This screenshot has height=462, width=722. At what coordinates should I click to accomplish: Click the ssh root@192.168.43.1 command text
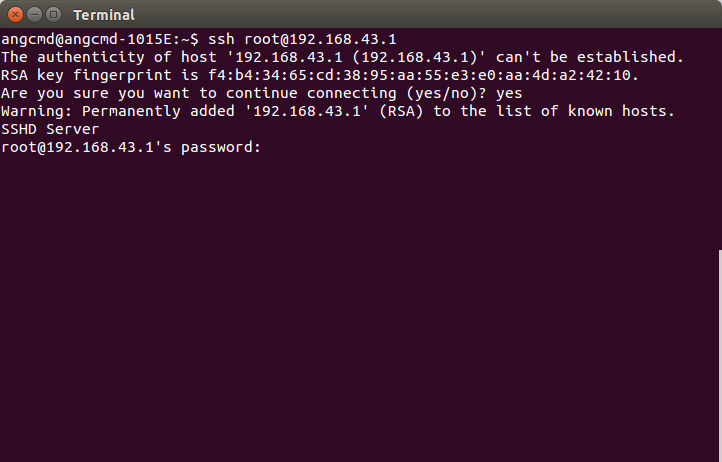click(x=302, y=39)
